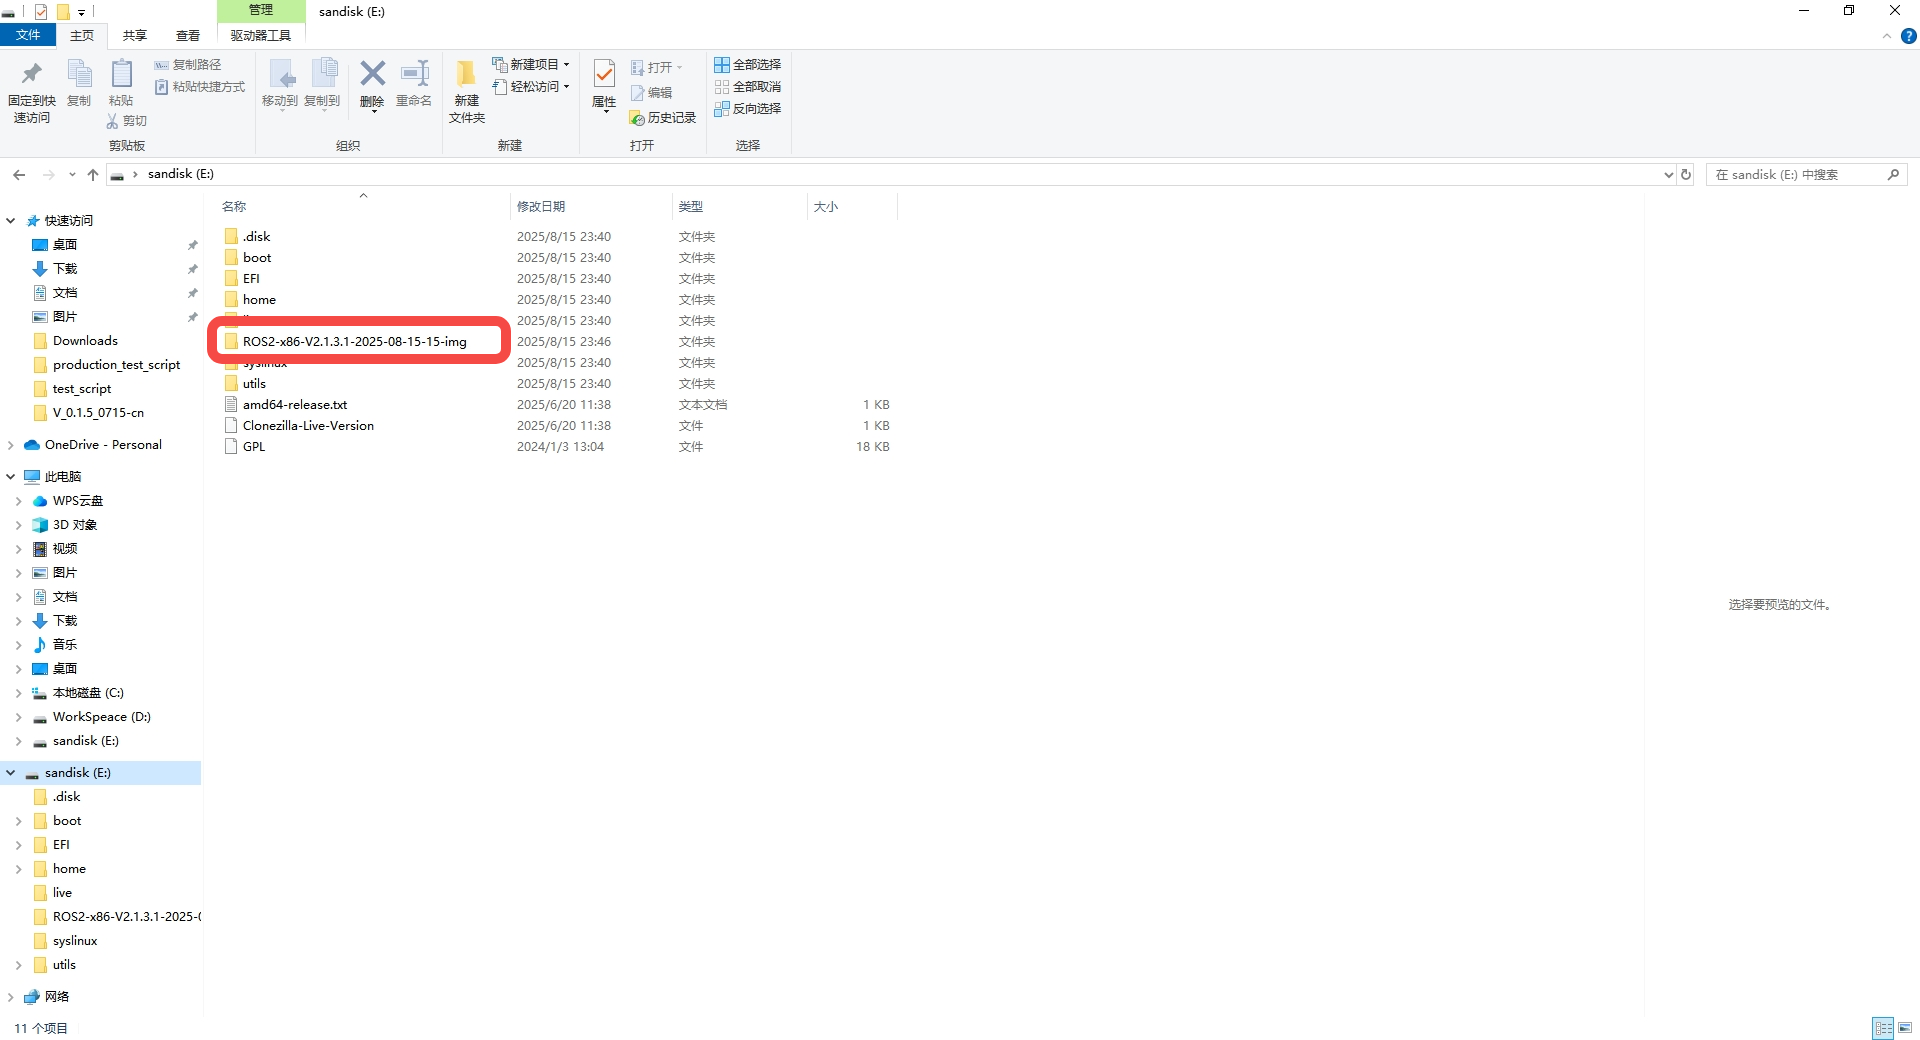Open the 共享 ribbon tab
Screen dimensions: 1920x1040
pos(133,34)
